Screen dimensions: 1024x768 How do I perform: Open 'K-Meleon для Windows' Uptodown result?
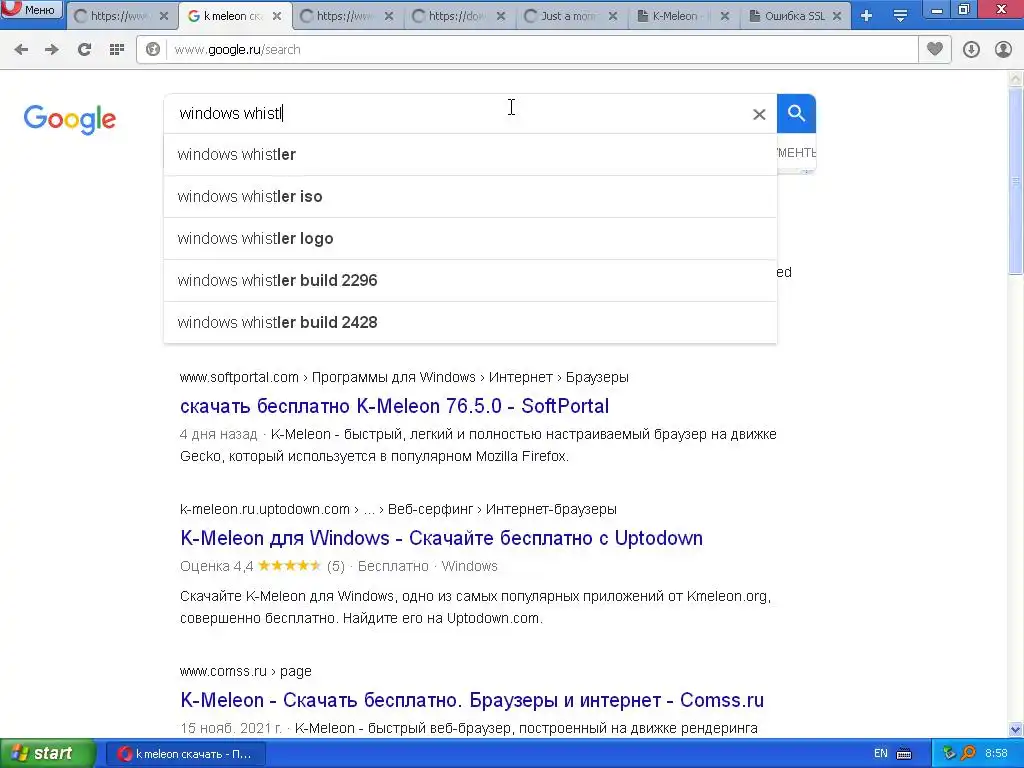441,538
